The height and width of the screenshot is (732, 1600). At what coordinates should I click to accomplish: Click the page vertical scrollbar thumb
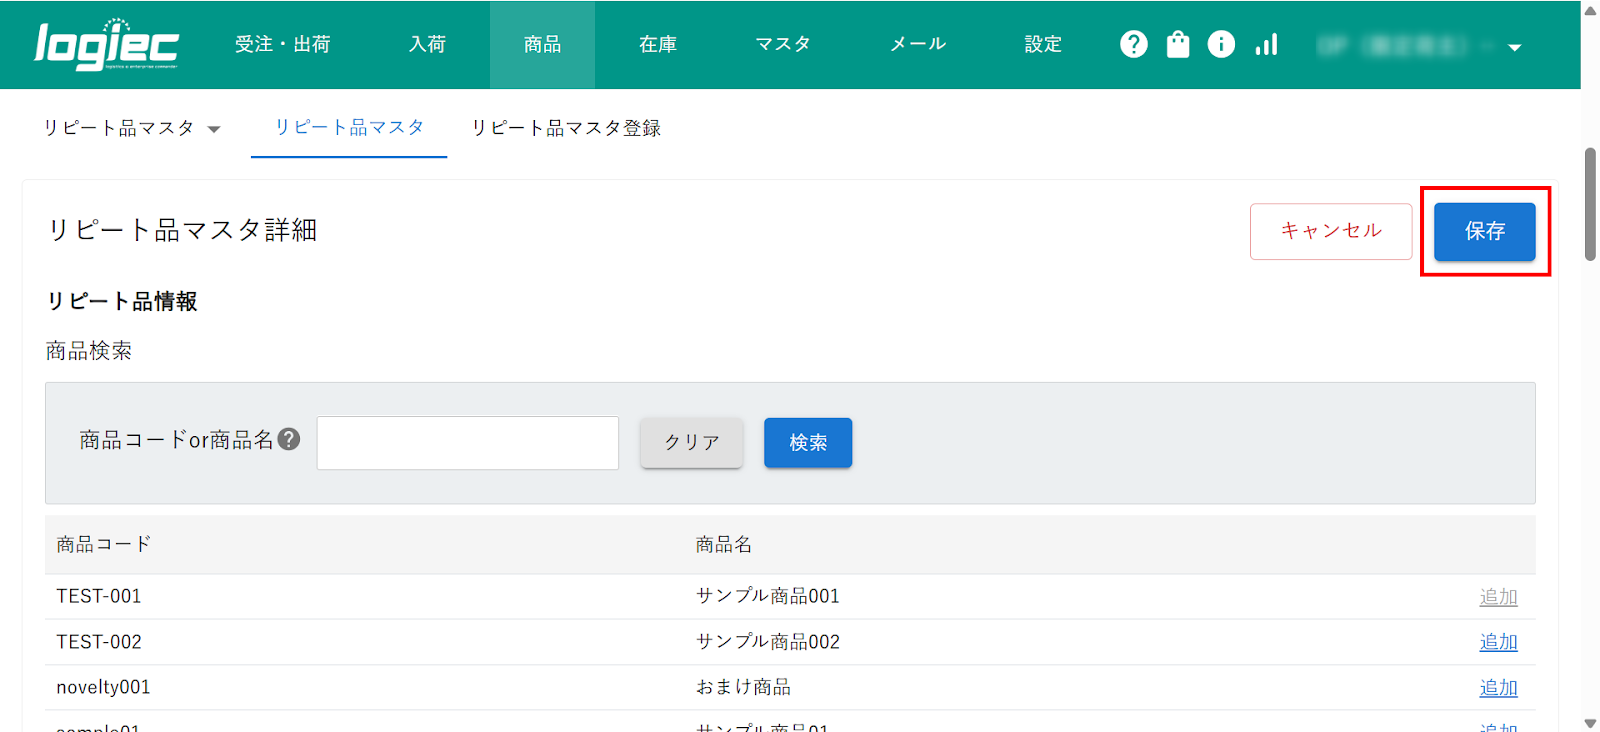(x=1590, y=205)
